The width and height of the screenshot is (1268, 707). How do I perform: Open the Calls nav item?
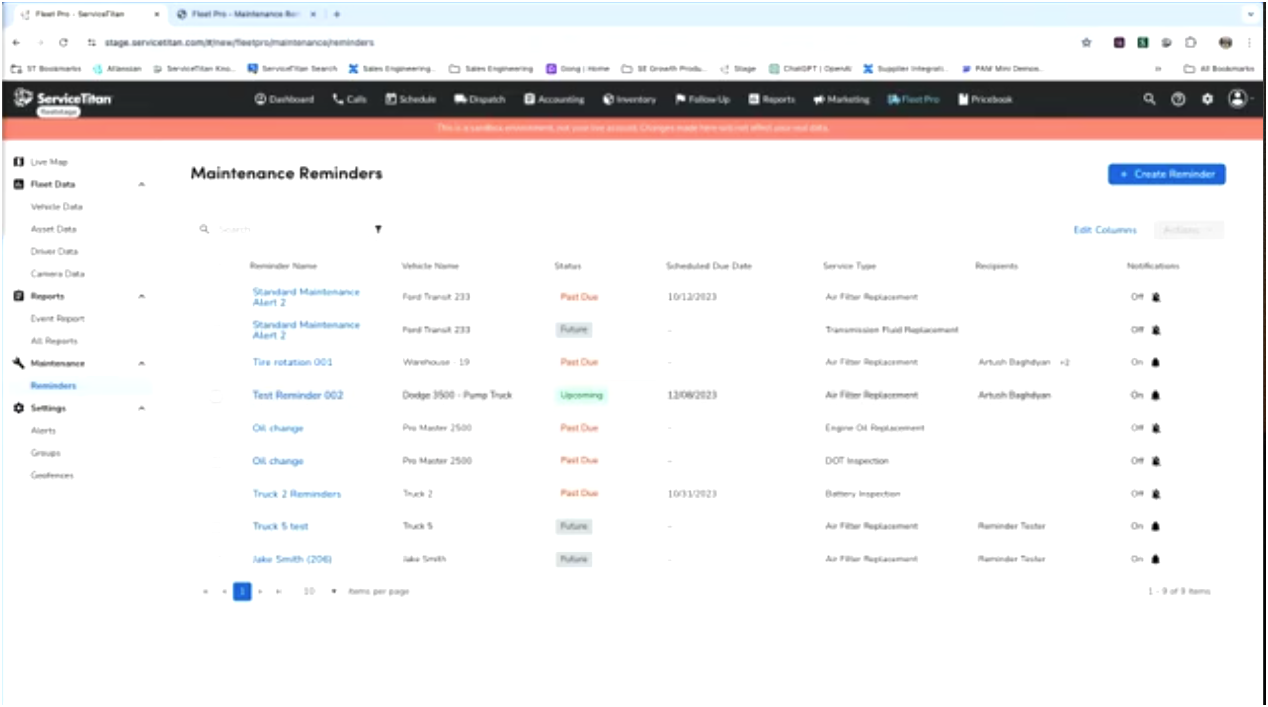click(x=350, y=100)
